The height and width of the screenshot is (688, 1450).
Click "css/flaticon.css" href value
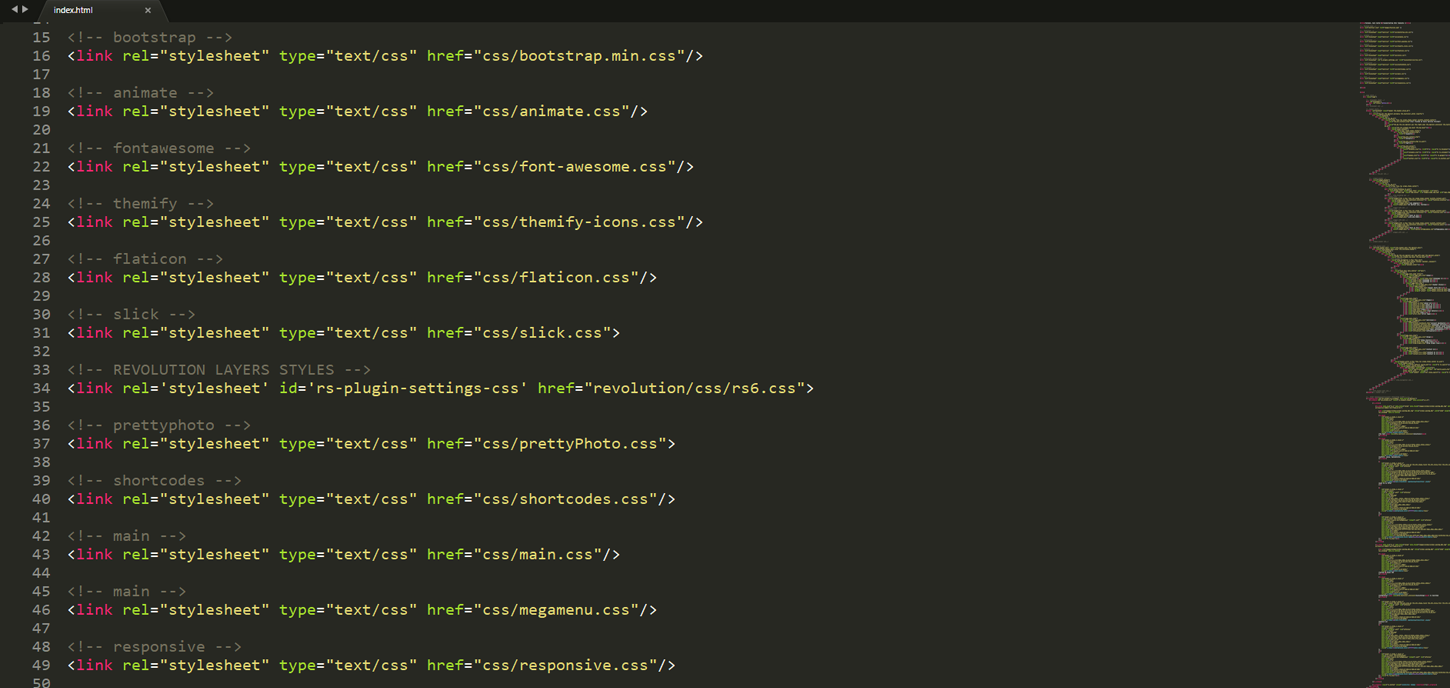pos(557,278)
